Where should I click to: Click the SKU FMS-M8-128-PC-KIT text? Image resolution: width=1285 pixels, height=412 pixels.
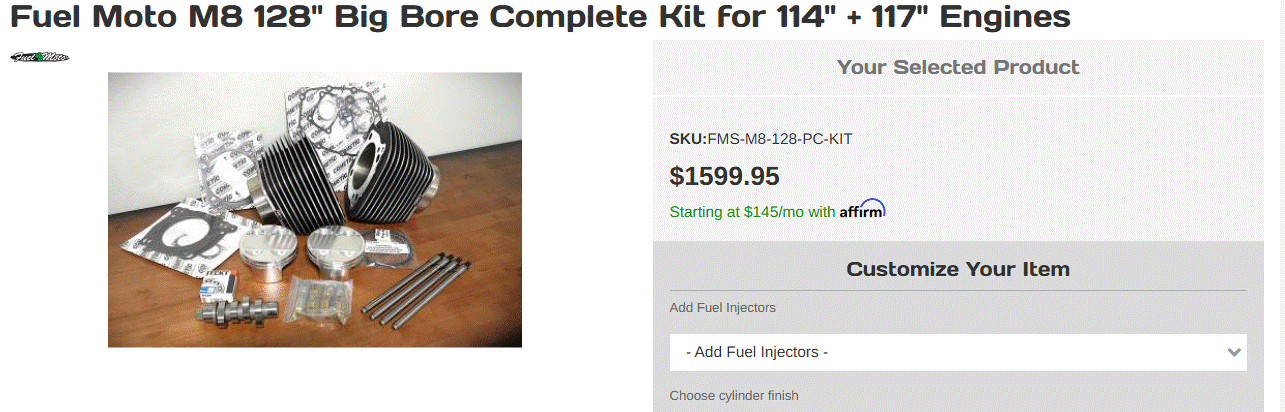pyautogui.click(x=760, y=139)
